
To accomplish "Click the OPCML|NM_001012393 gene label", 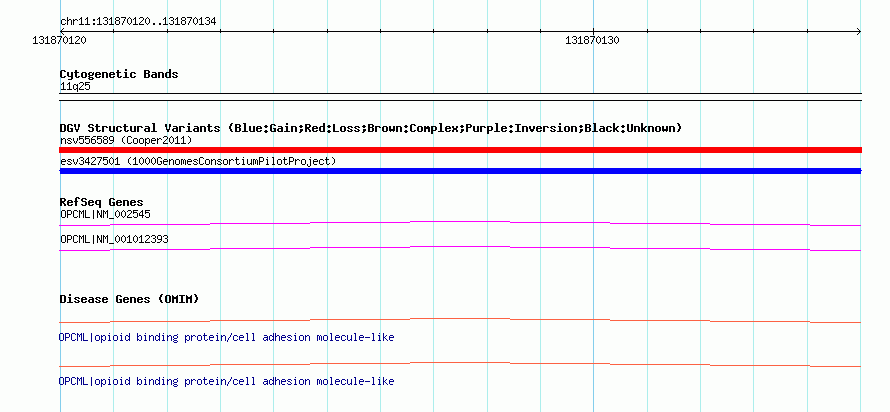I will [114, 239].
